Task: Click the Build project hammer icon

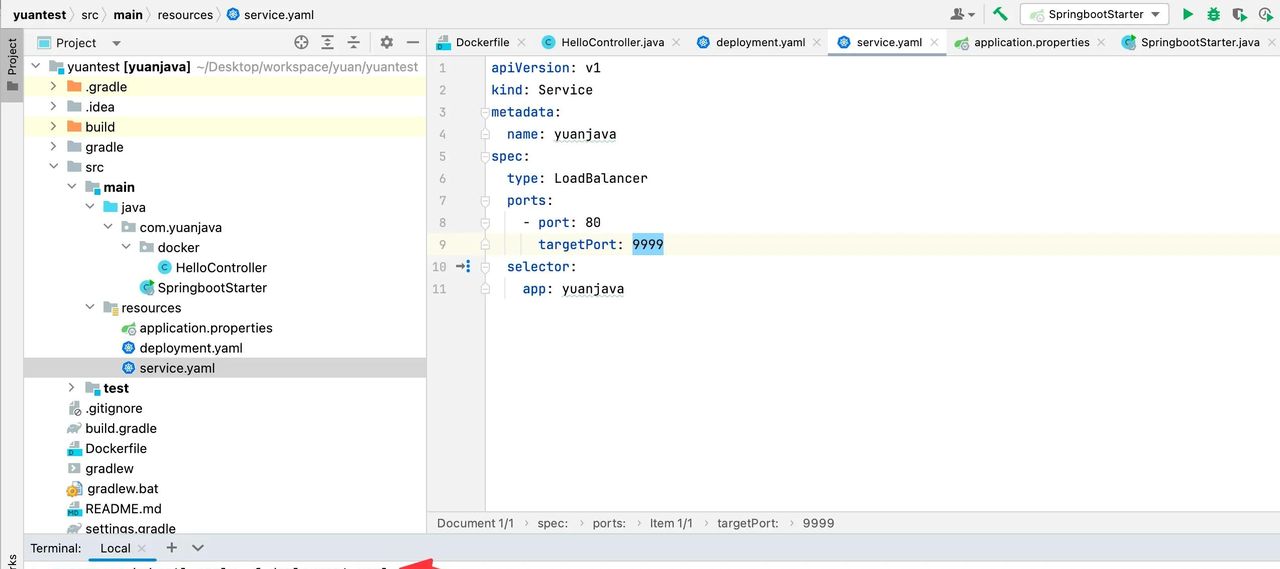Action: point(999,14)
